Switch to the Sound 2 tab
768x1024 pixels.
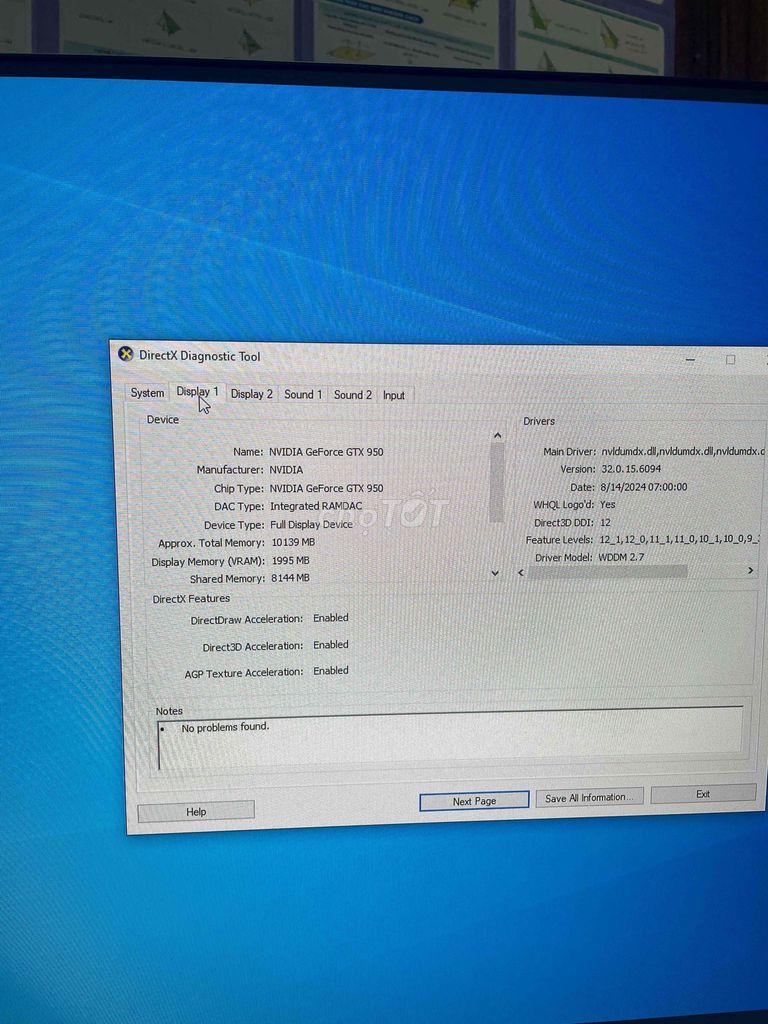coord(353,394)
